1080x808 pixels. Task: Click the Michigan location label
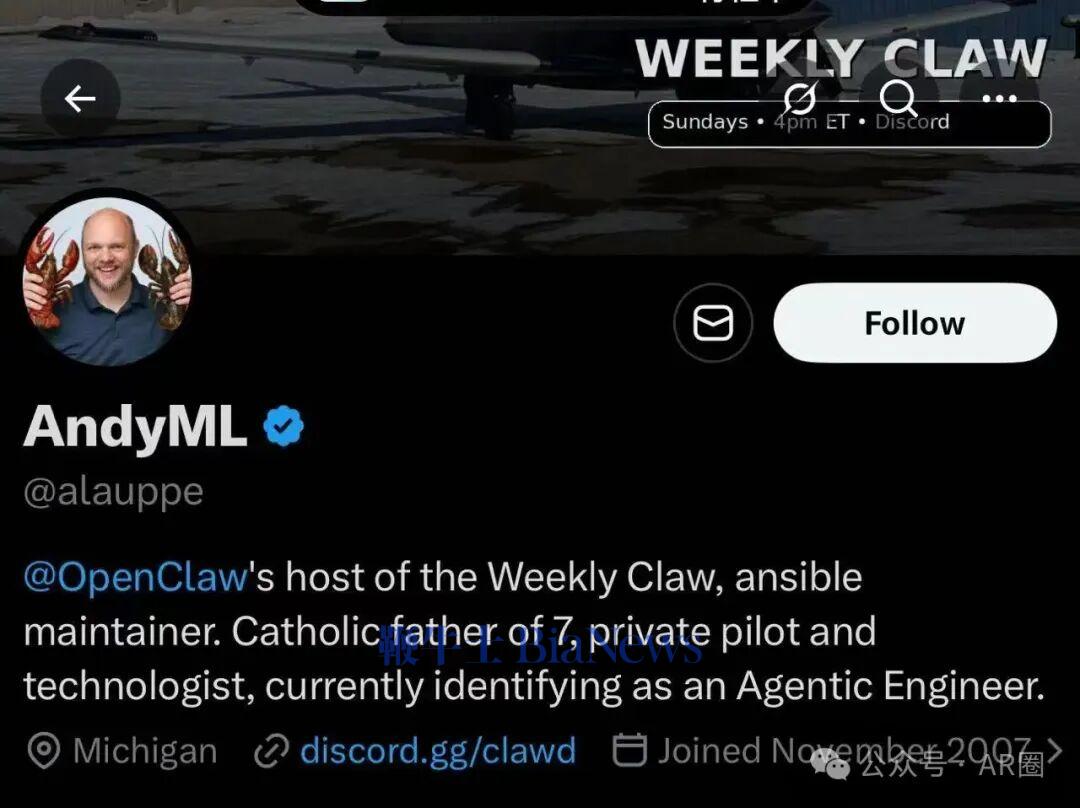(x=145, y=750)
